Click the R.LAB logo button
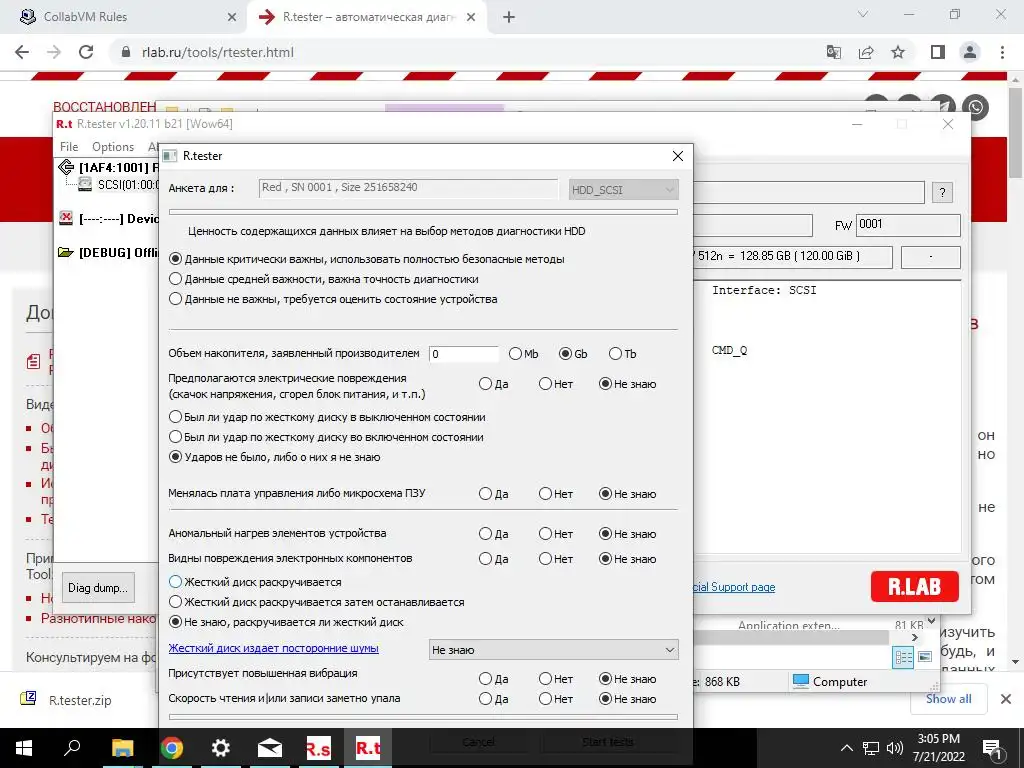The width and height of the screenshot is (1024, 768). click(x=914, y=586)
